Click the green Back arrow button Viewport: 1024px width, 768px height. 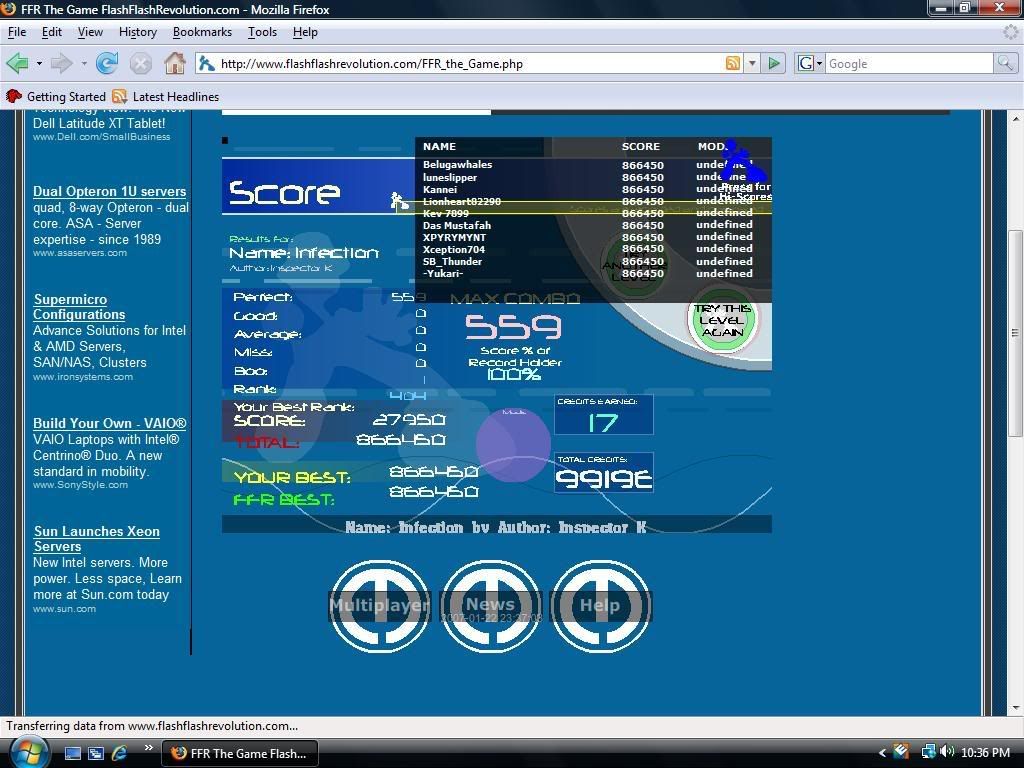(17, 63)
